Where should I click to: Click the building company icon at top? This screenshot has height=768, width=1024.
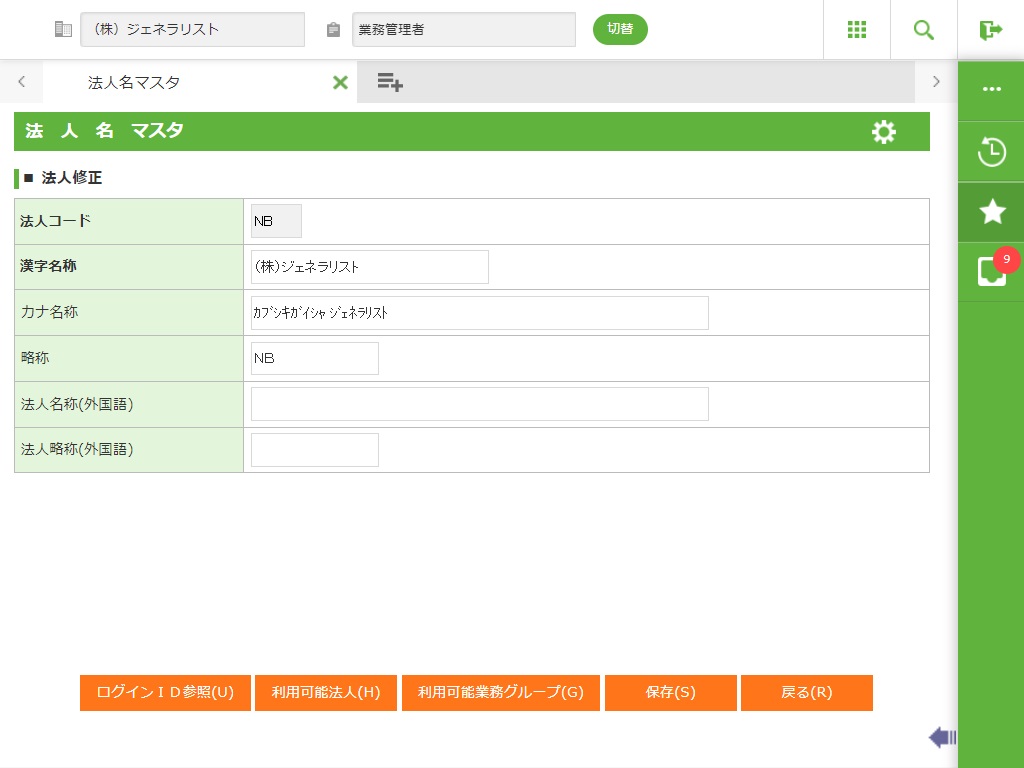click(x=63, y=29)
